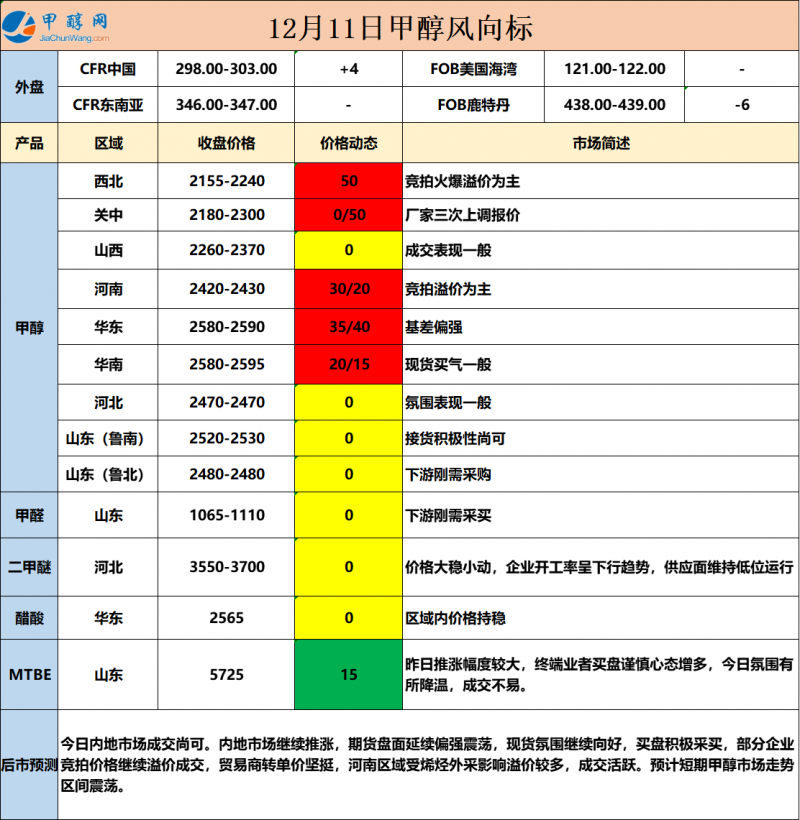Image resolution: width=800 pixels, height=820 pixels.
Task: Click description 基差偏强
Action: (x=433, y=327)
